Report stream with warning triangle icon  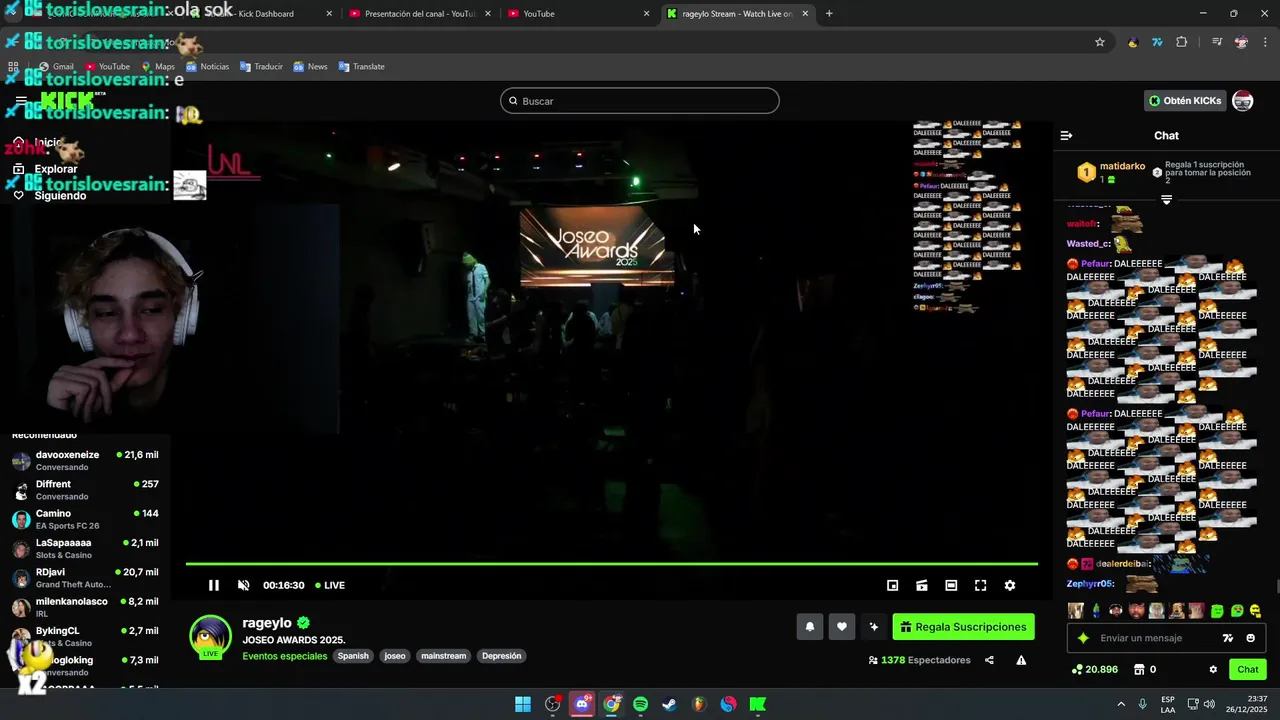coord(1021,660)
